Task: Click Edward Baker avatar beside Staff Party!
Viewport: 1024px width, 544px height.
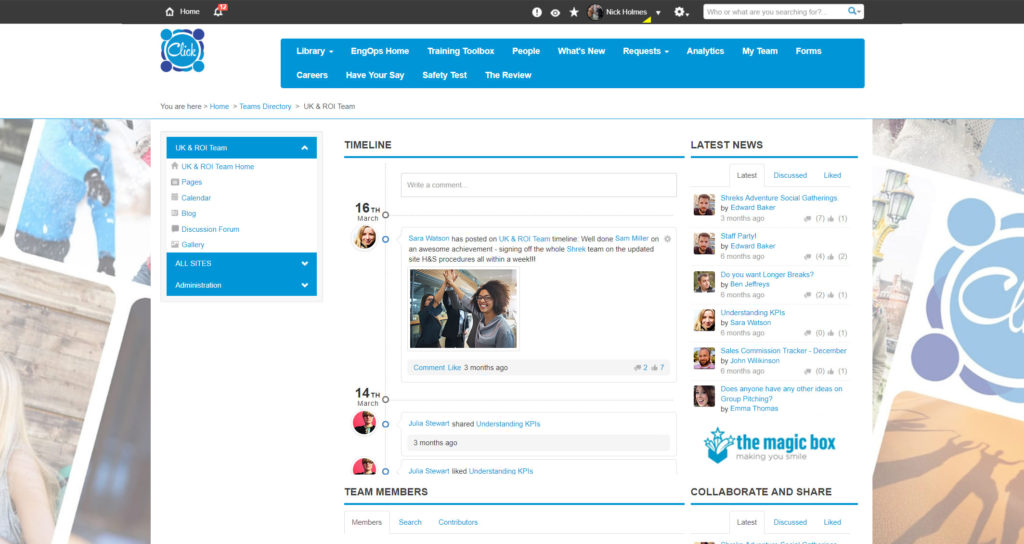Action: click(704, 244)
